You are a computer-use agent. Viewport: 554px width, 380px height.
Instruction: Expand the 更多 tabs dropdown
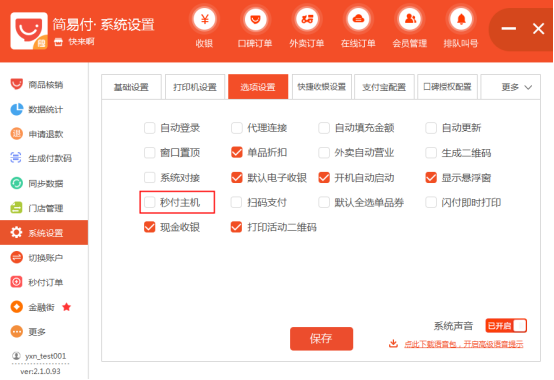click(511, 87)
